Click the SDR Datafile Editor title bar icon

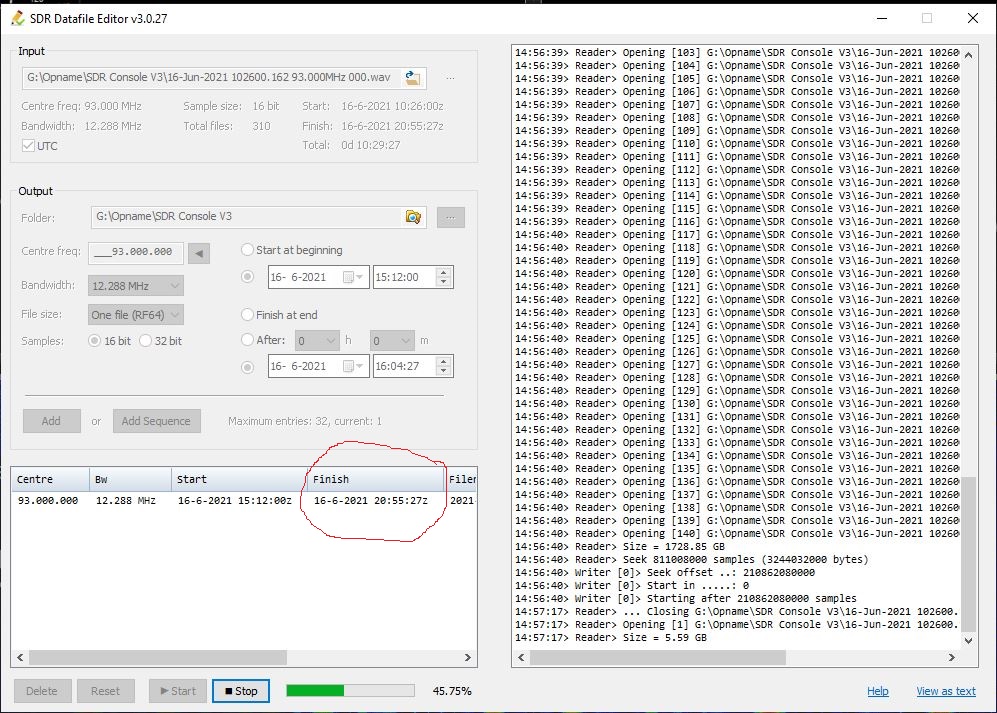coord(17,18)
